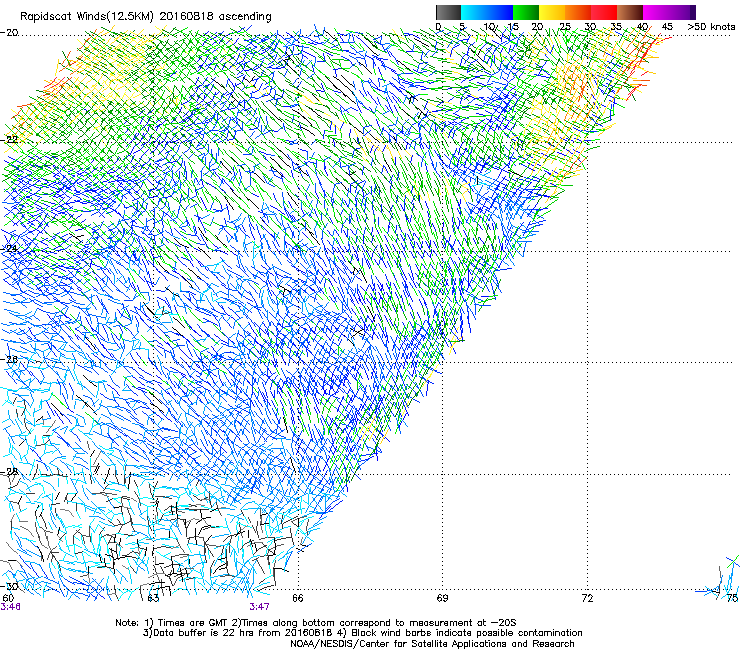This screenshot has height=650, width=740.
Task: Click the '-20' latitude label
Action: click(x=9, y=33)
